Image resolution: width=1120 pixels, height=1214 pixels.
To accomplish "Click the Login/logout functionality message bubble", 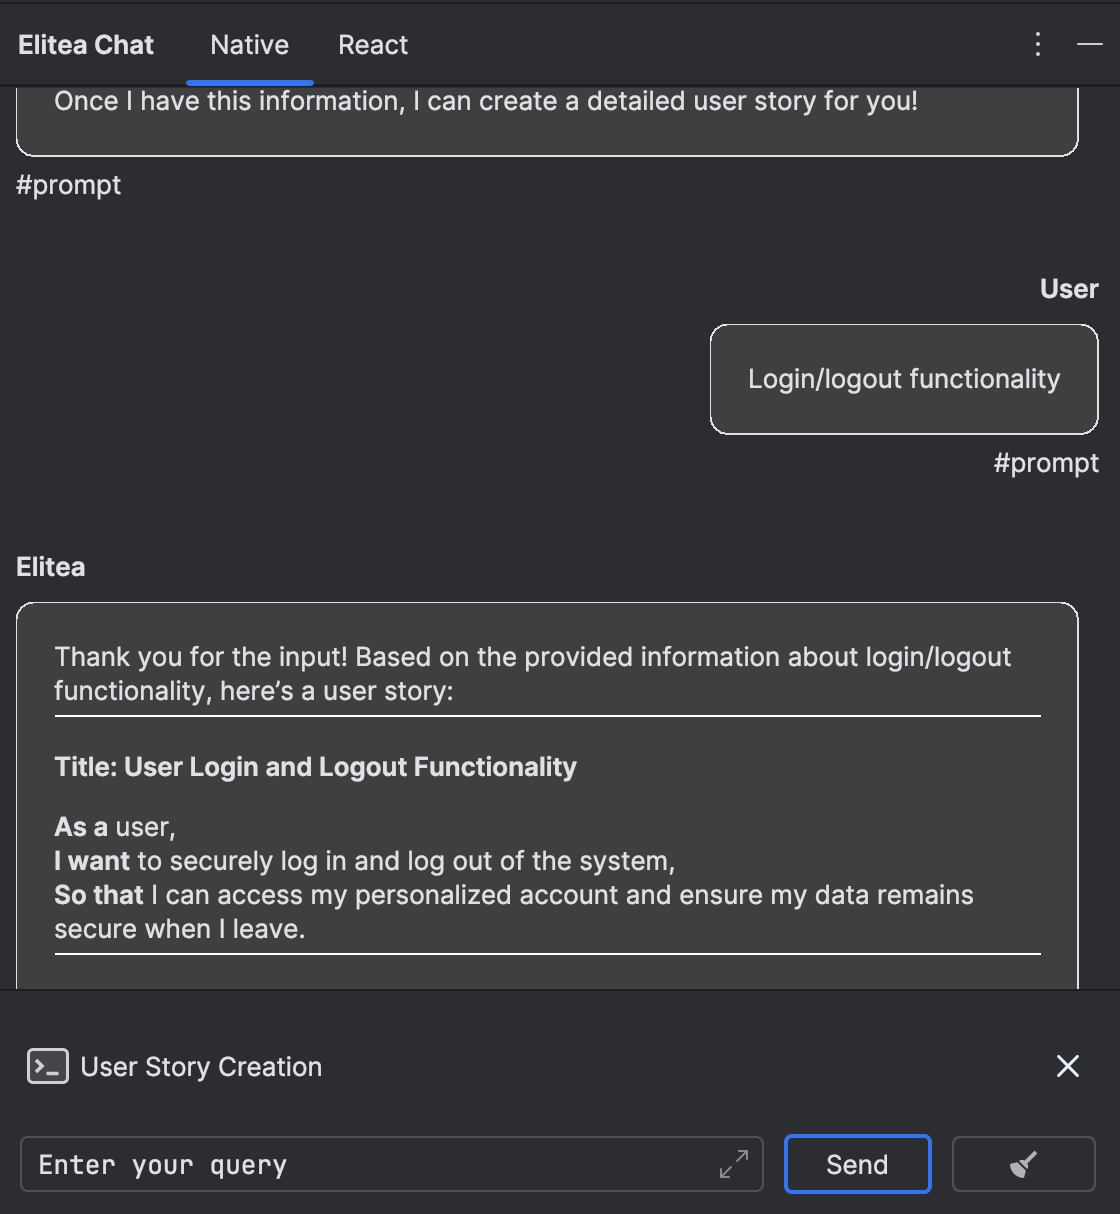I will click(904, 379).
